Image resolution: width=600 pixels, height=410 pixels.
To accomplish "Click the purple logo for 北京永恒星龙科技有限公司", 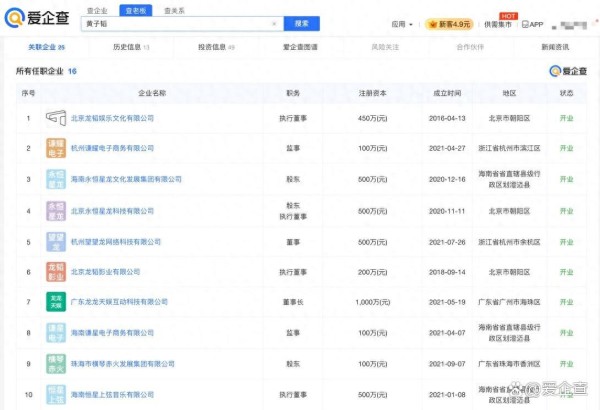I will [56, 211].
